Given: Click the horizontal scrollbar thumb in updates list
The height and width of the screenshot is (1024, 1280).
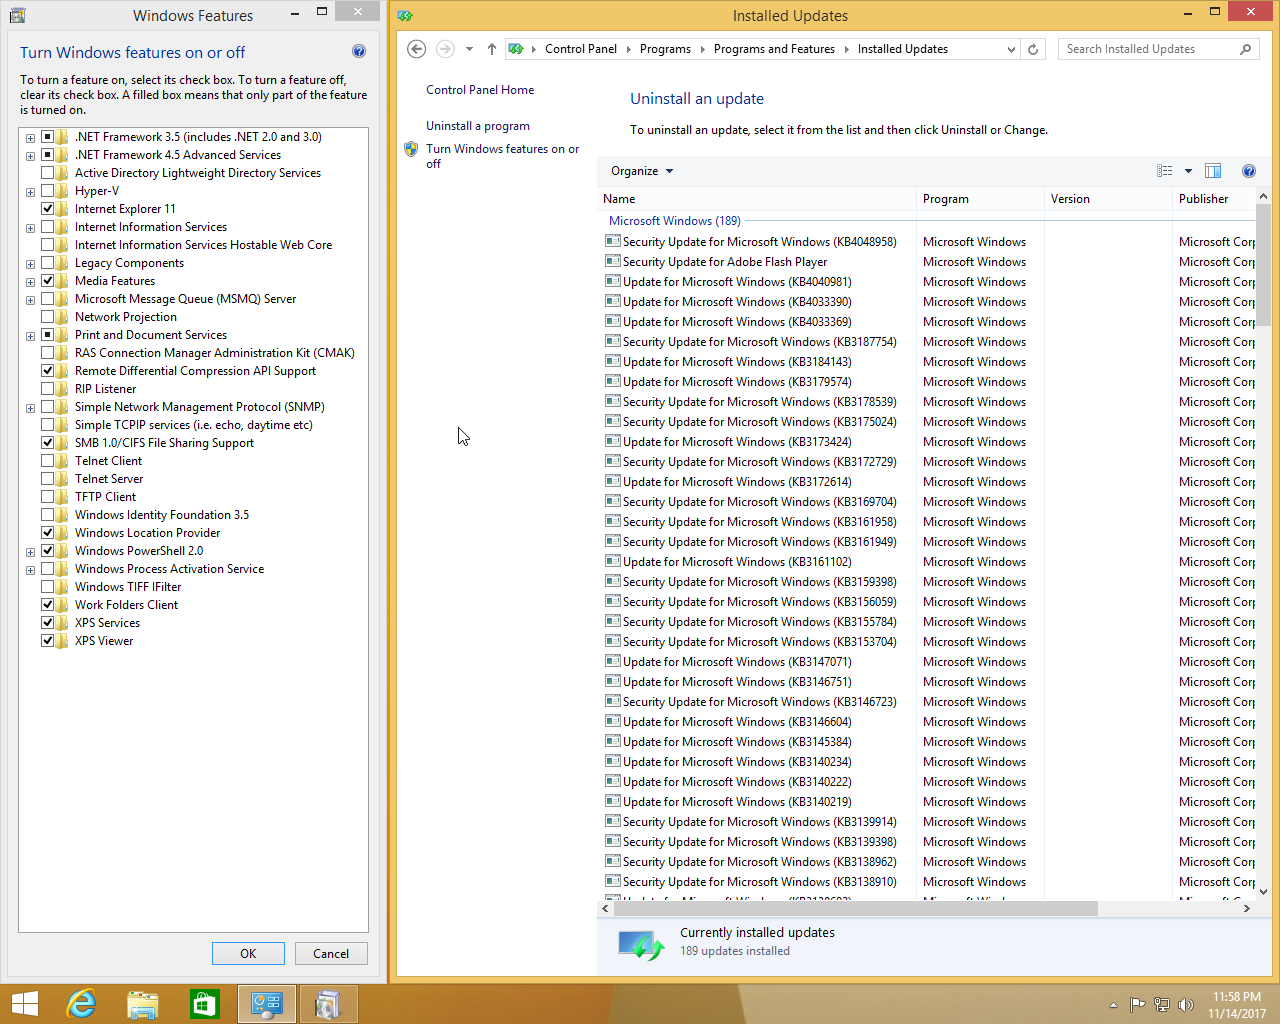Looking at the screenshot, I should pos(855,908).
